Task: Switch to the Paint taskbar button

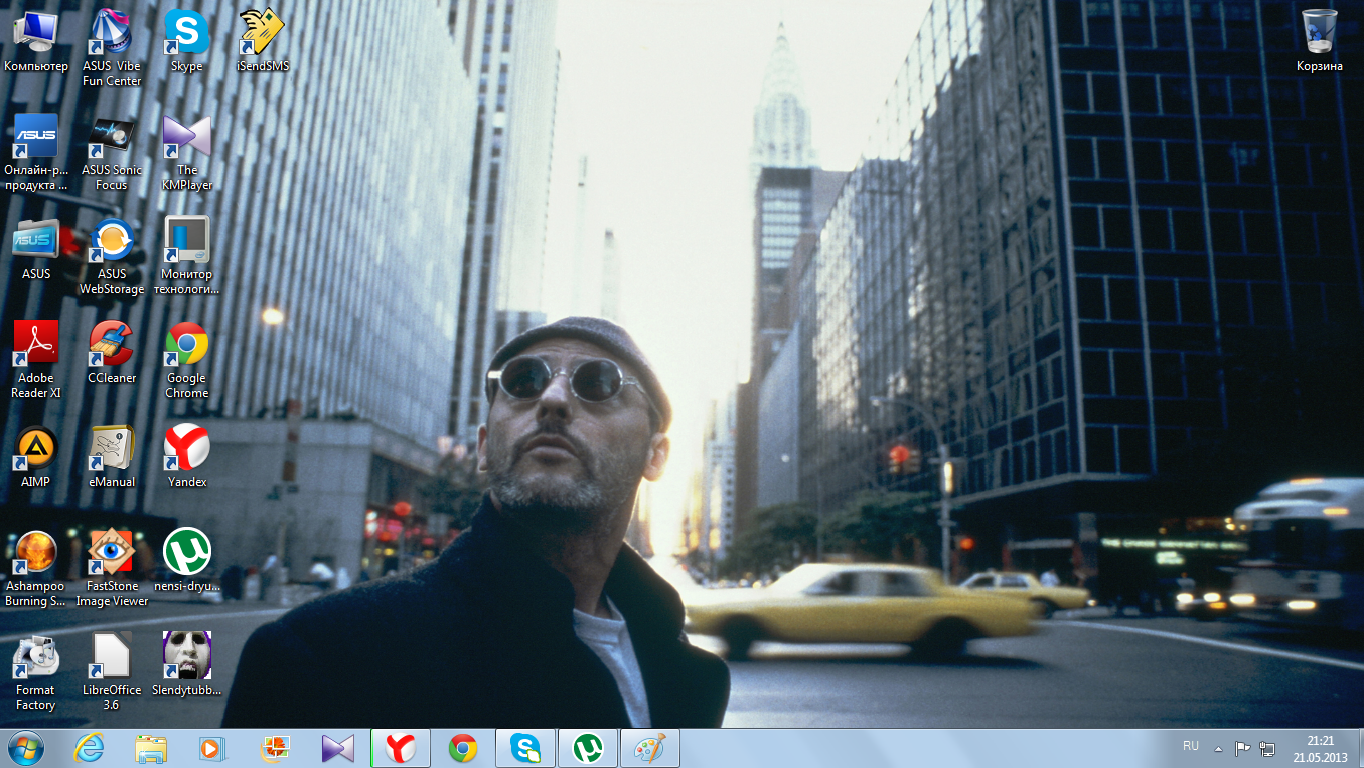Action: pos(650,748)
